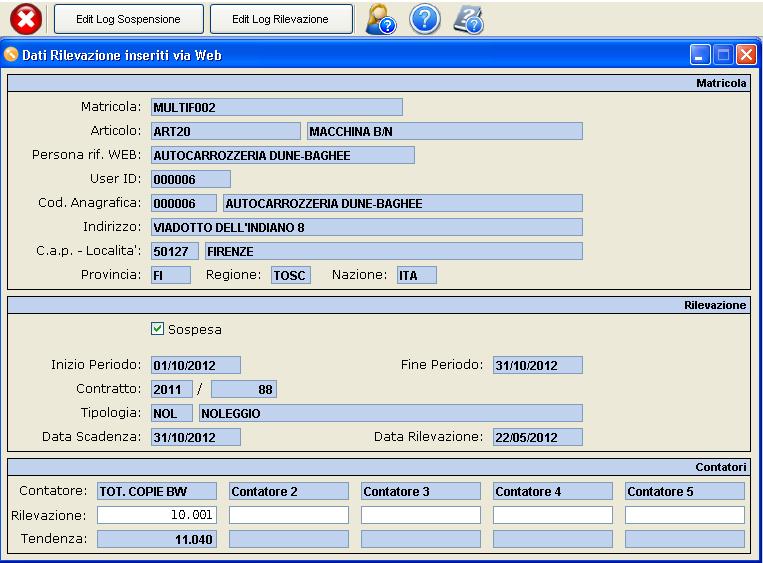Click Edit Log Rilevazione button
The height and width of the screenshot is (563, 763).
pyautogui.click(x=281, y=19)
